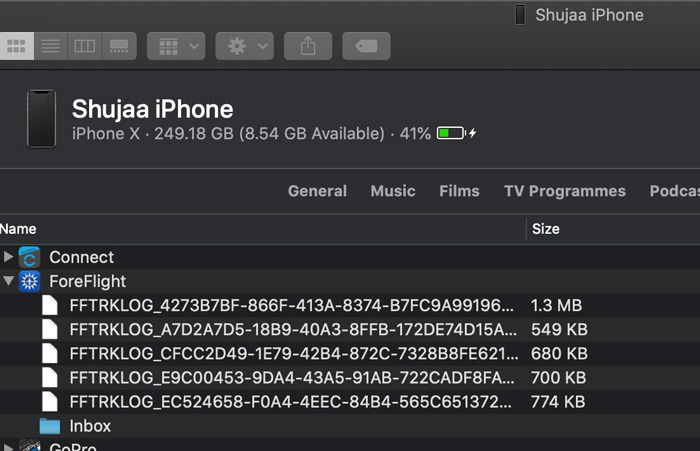
Task: Select the ForeFlight app icon
Action: click(x=30, y=281)
